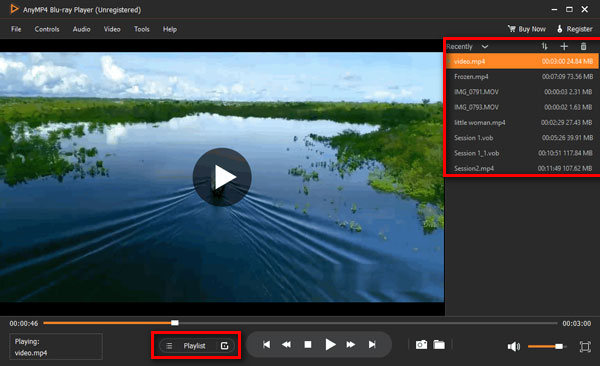Image resolution: width=600 pixels, height=366 pixels.
Task: Close the AnyMP4 player window
Action: tap(585, 9)
